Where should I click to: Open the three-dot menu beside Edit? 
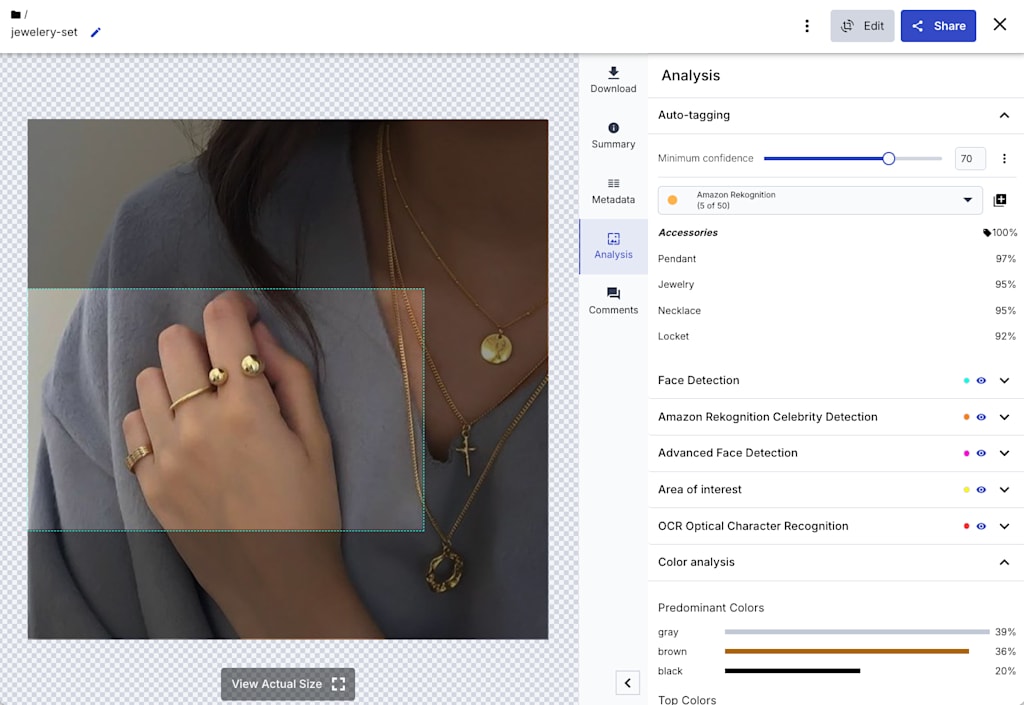point(807,25)
